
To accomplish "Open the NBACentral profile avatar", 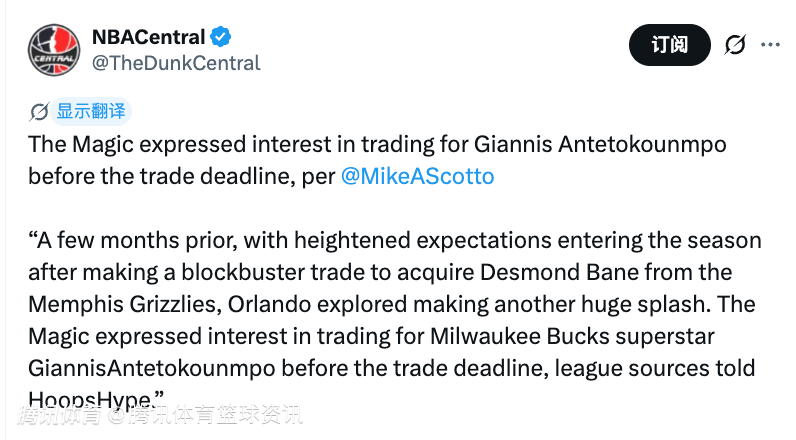I will (54, 50).
